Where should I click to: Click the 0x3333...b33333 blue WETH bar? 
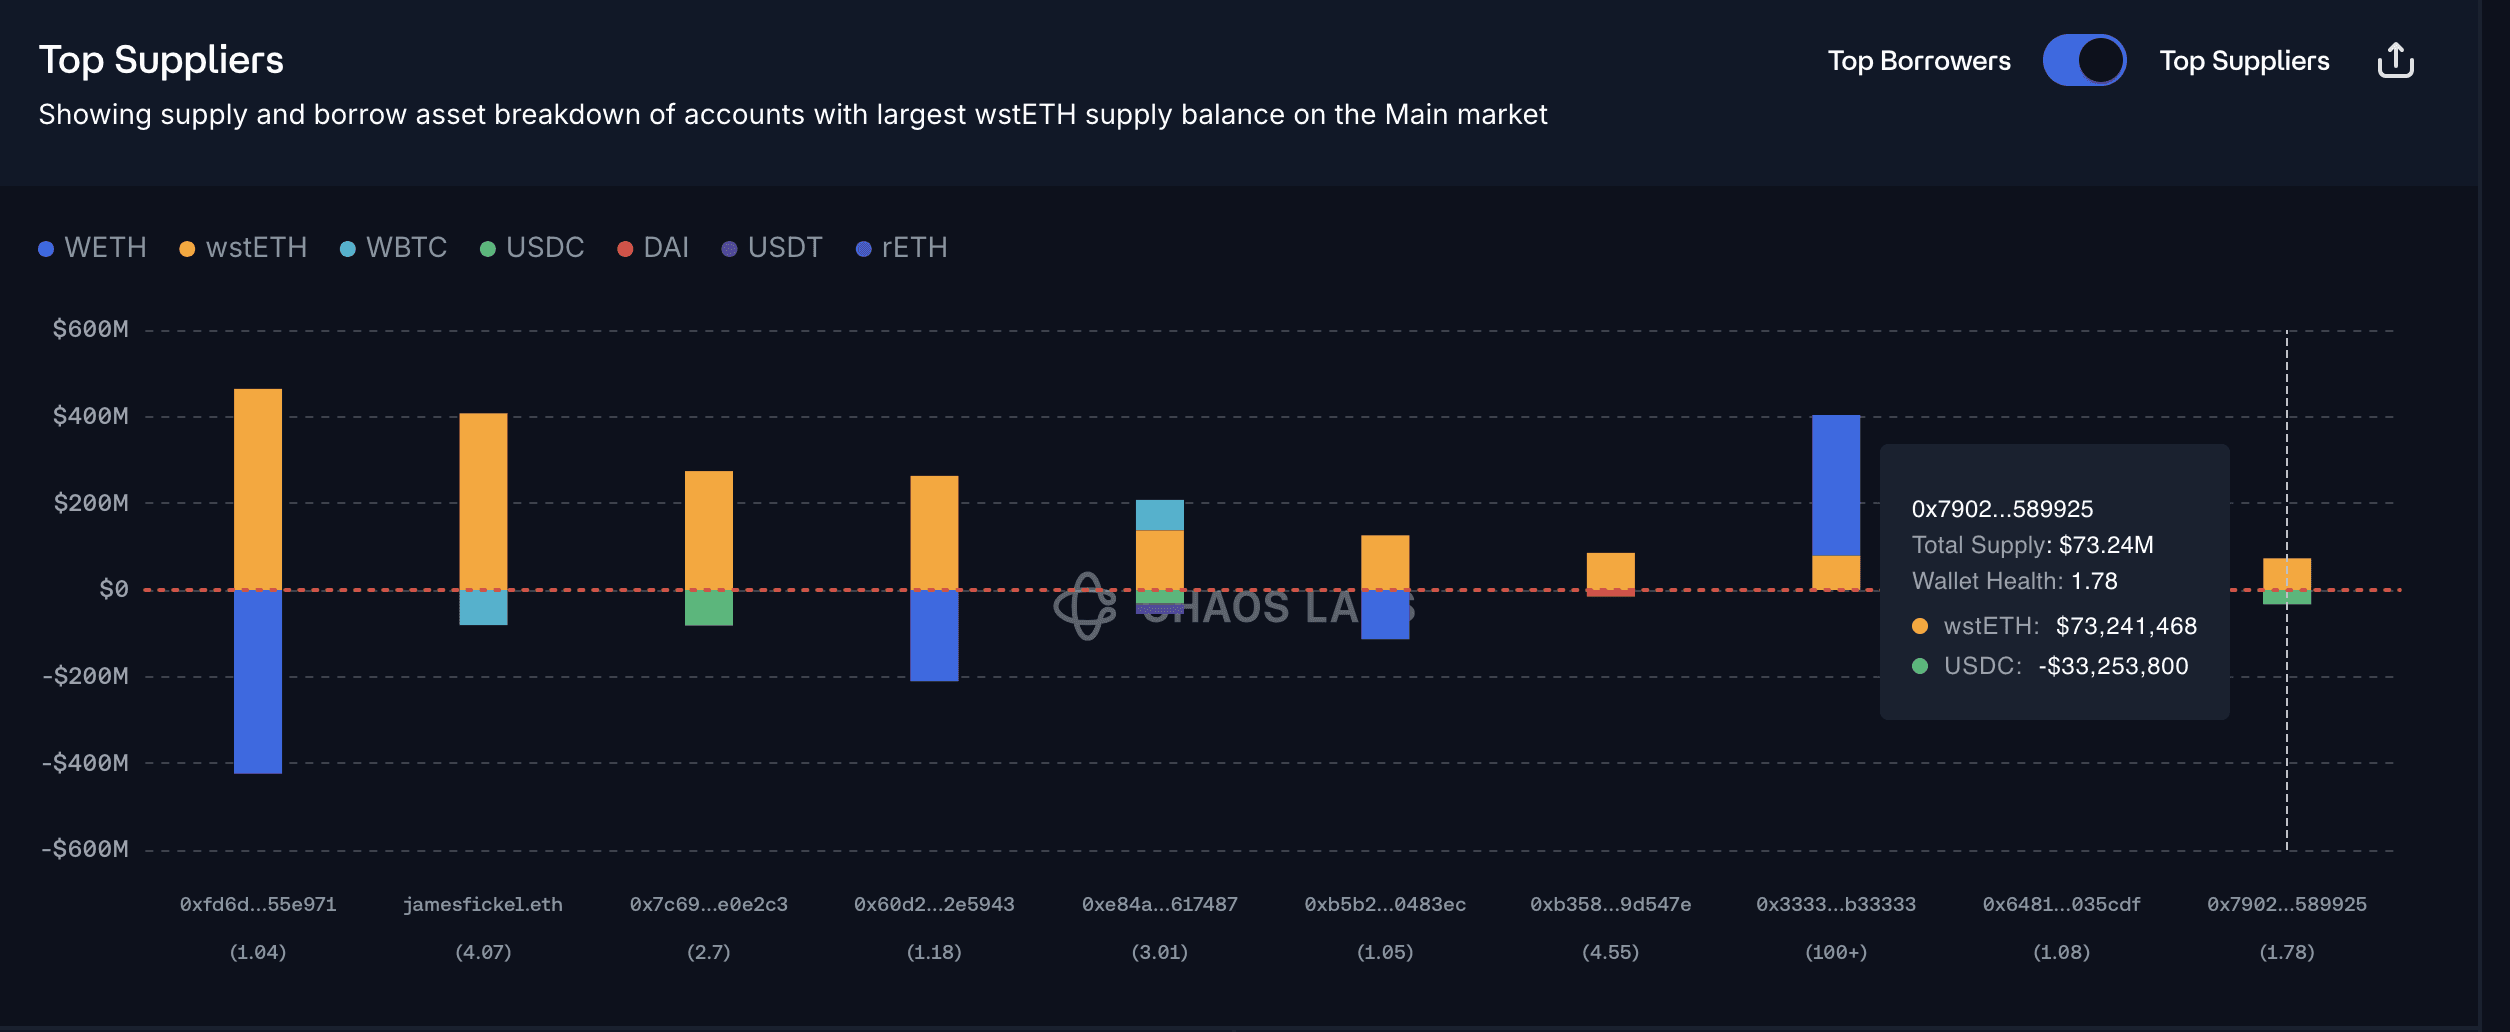[1836, 485]
